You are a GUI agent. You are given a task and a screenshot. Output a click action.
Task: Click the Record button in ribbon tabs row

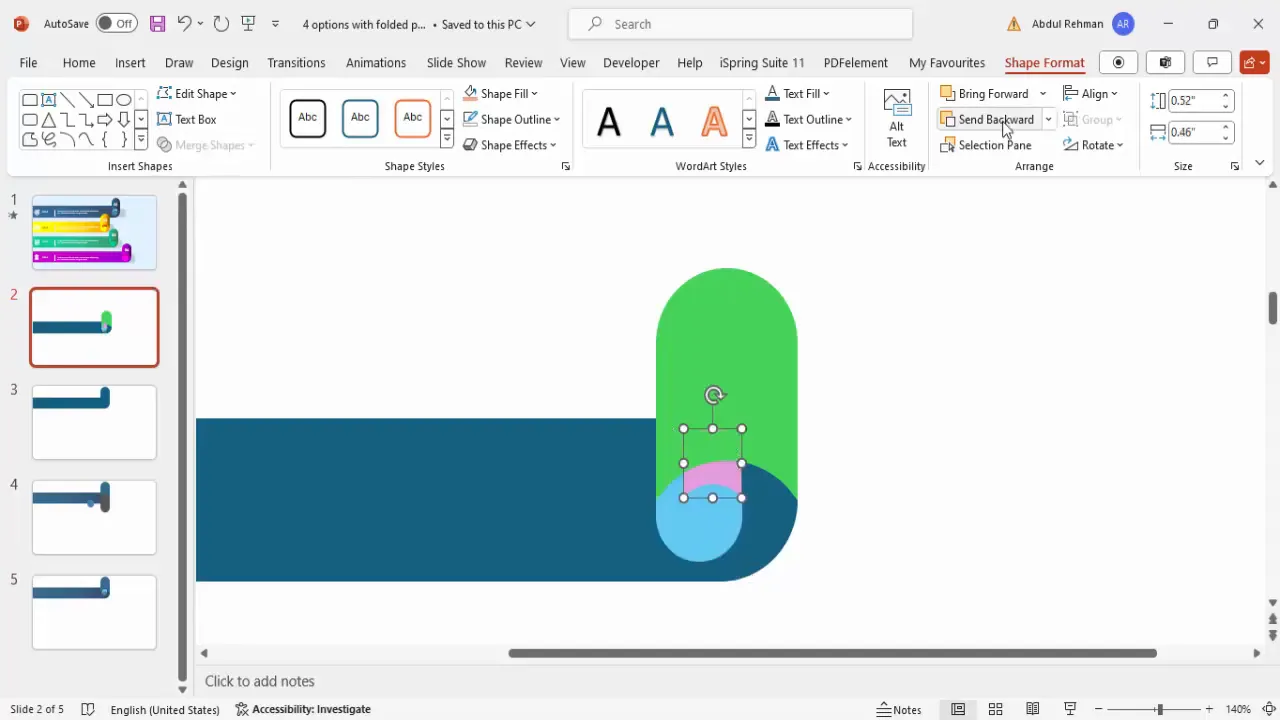click(1118, 62)
